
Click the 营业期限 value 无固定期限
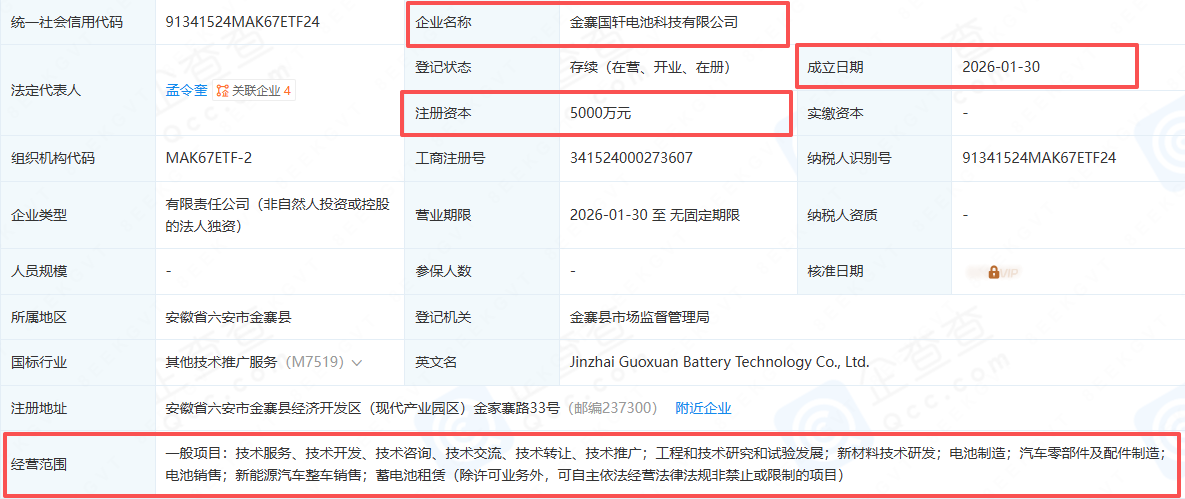coord(714,214)
